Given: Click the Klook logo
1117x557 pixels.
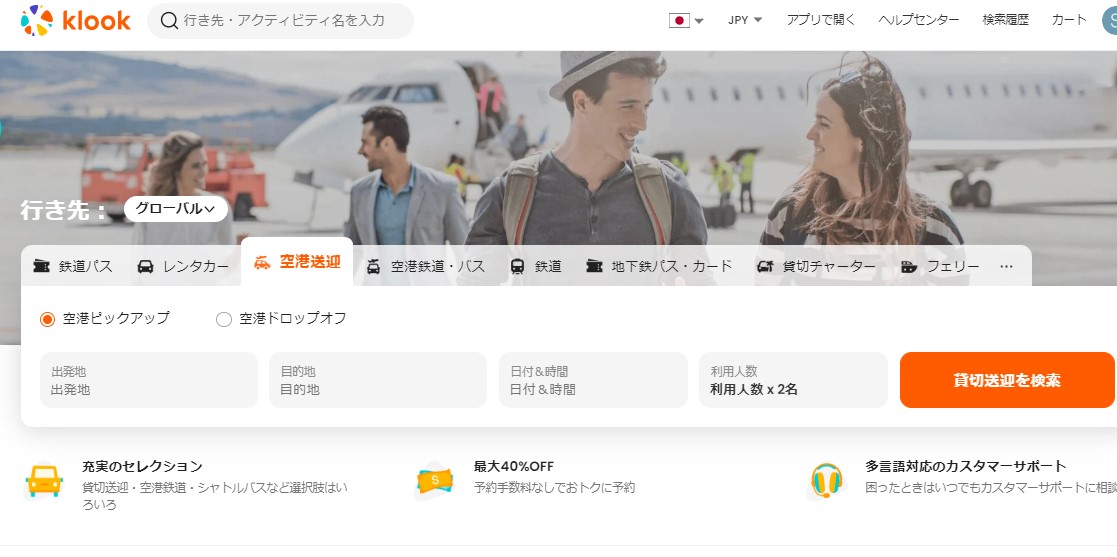Looking at the screenshot, I should 76,21.
